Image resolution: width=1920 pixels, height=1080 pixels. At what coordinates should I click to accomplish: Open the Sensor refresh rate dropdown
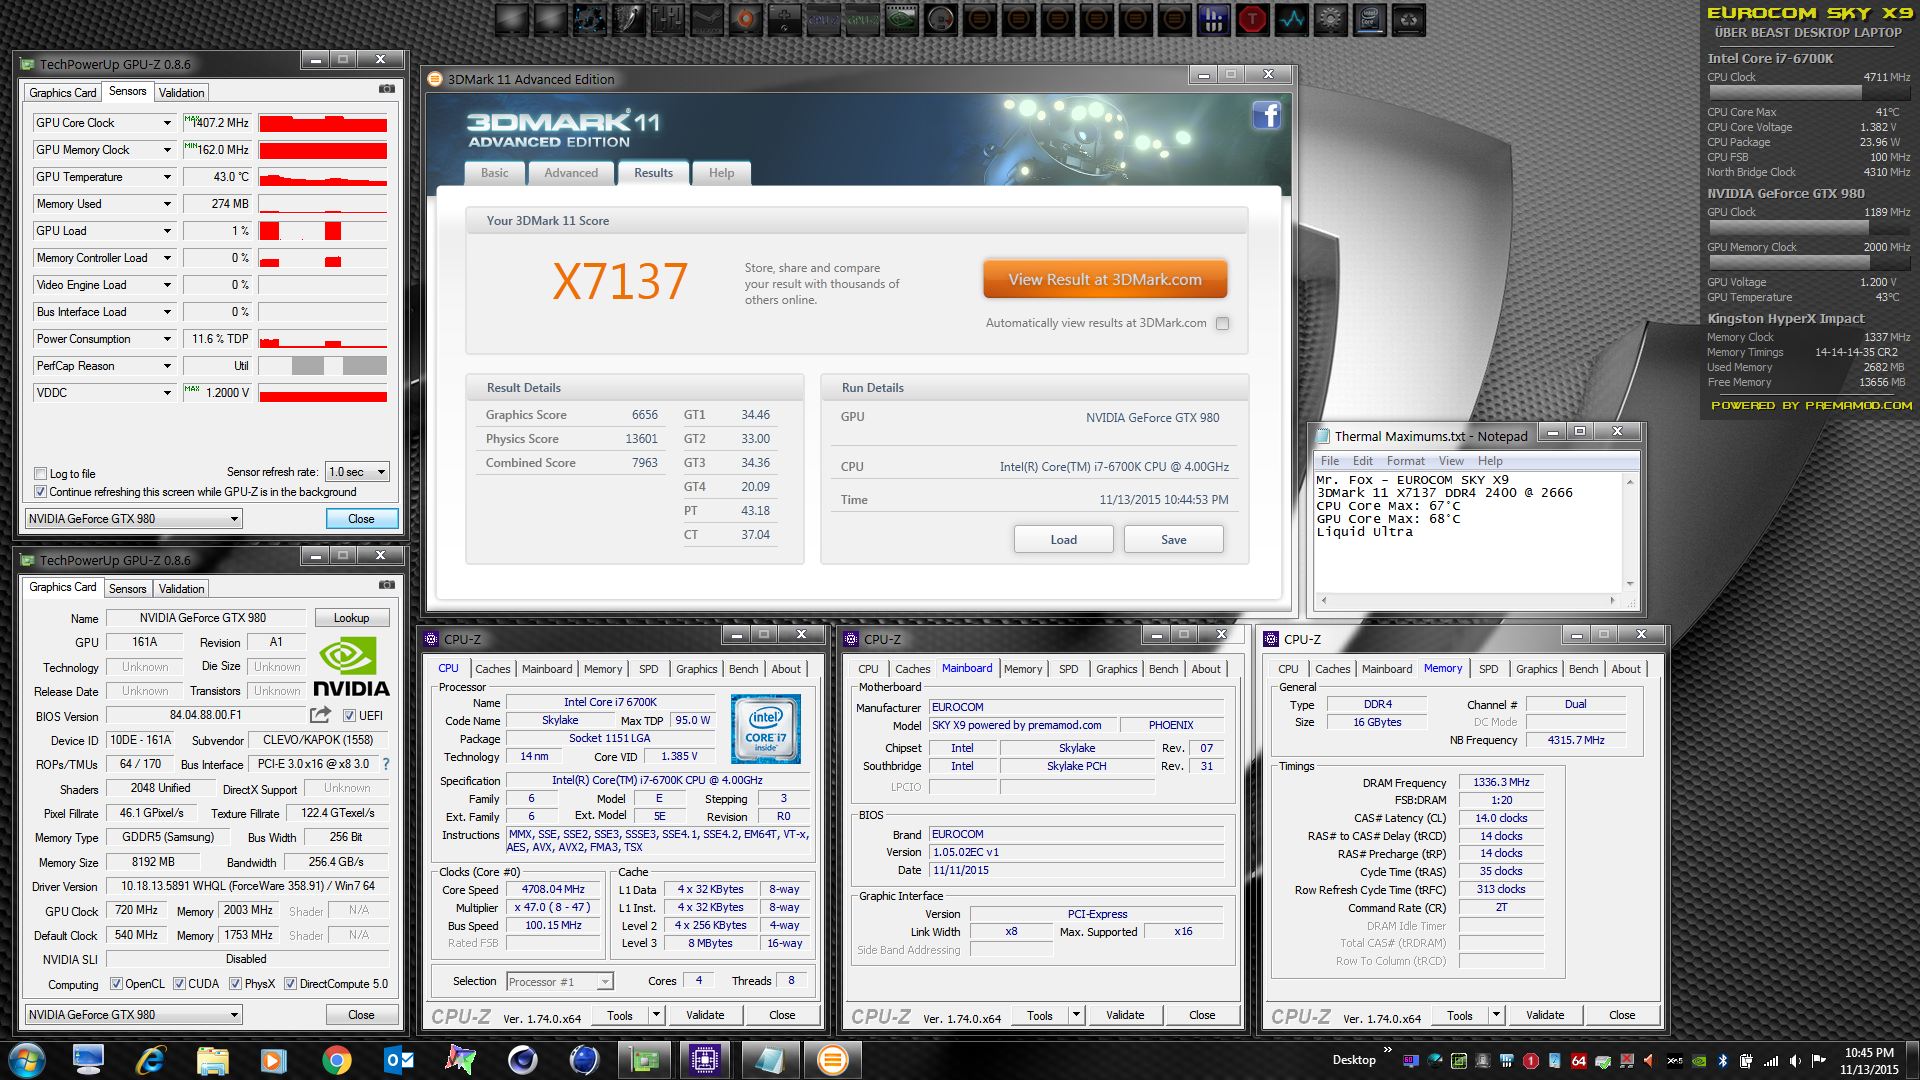point(357,472)
